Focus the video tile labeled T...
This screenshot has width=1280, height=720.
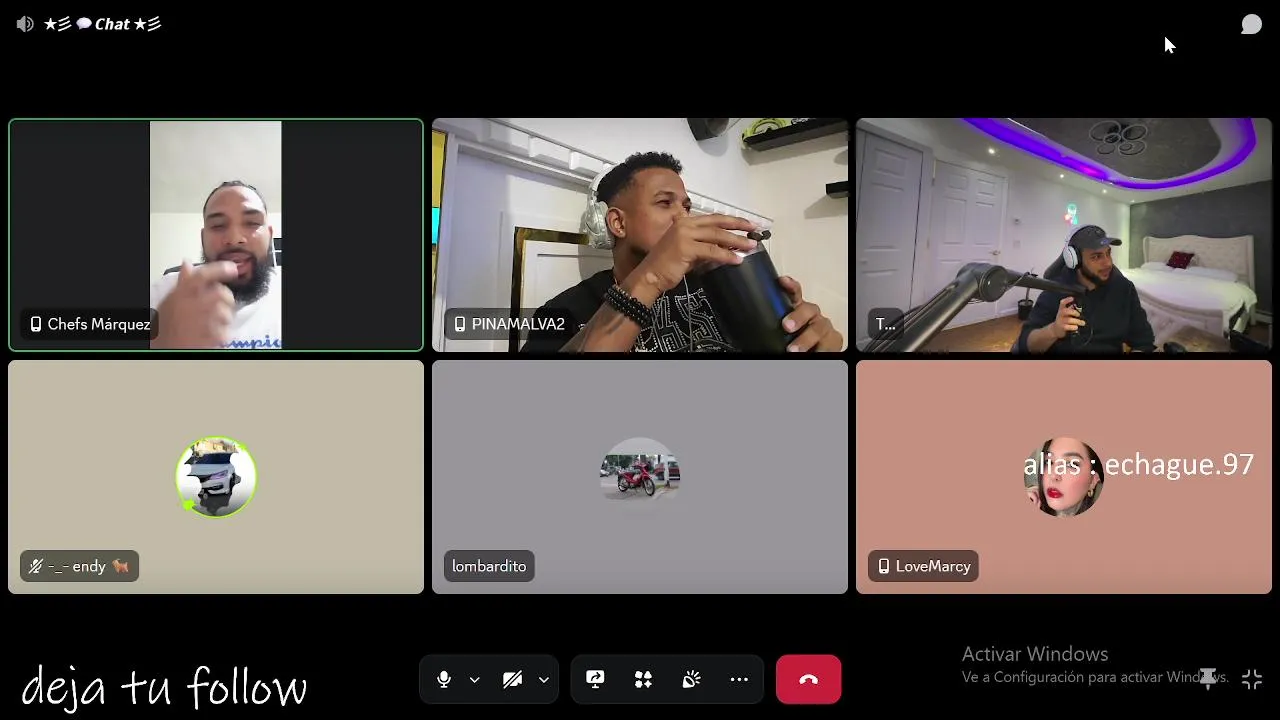click(1064, 235)
